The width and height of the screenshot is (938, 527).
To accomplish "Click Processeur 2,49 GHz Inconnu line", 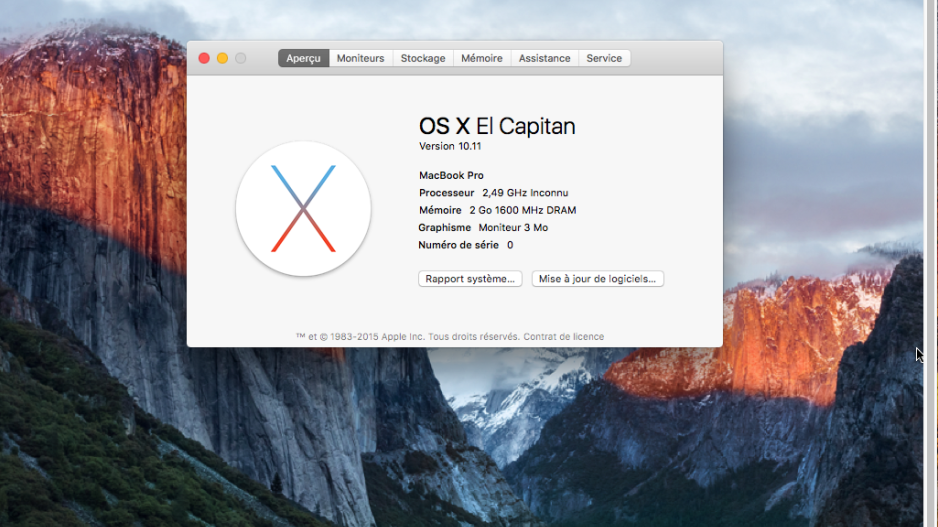I will [x=494, y=193].
